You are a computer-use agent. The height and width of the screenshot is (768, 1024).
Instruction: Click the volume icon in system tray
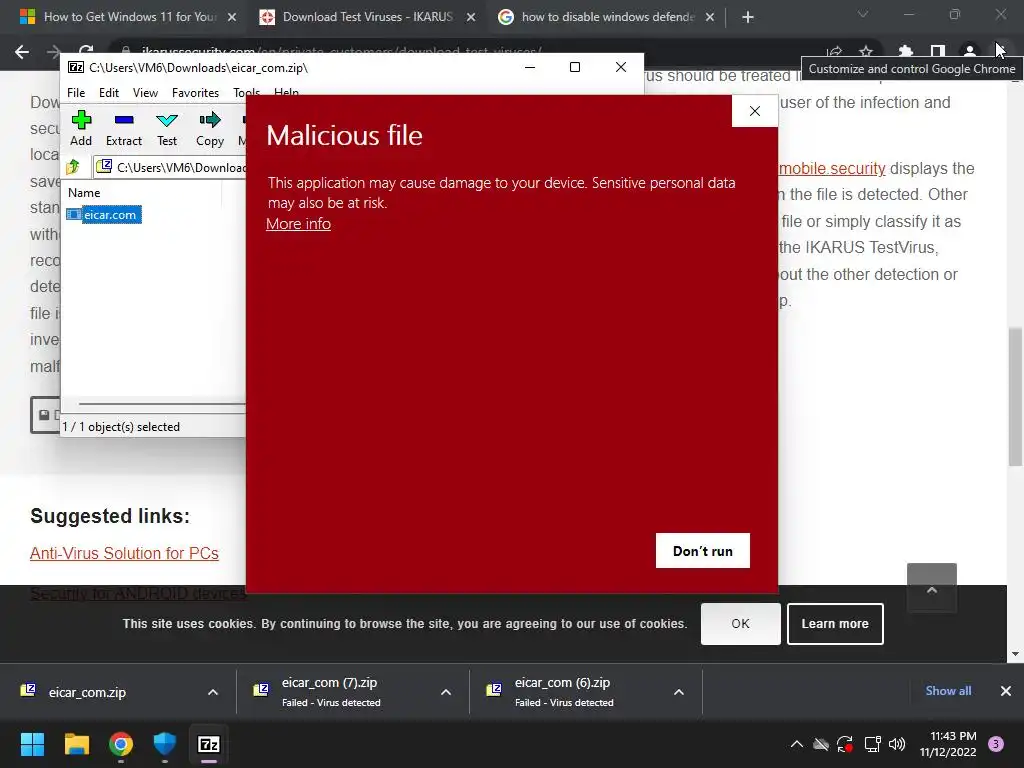pyautogui.click(x=897, y=744)
